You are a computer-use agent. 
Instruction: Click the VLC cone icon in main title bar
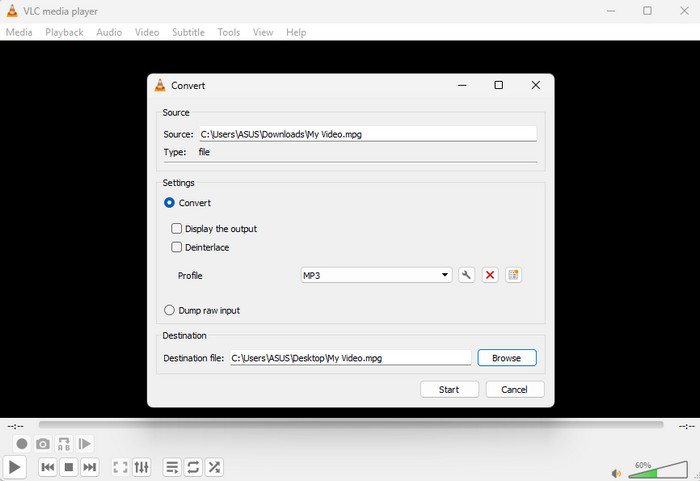(x=12, y=11)
